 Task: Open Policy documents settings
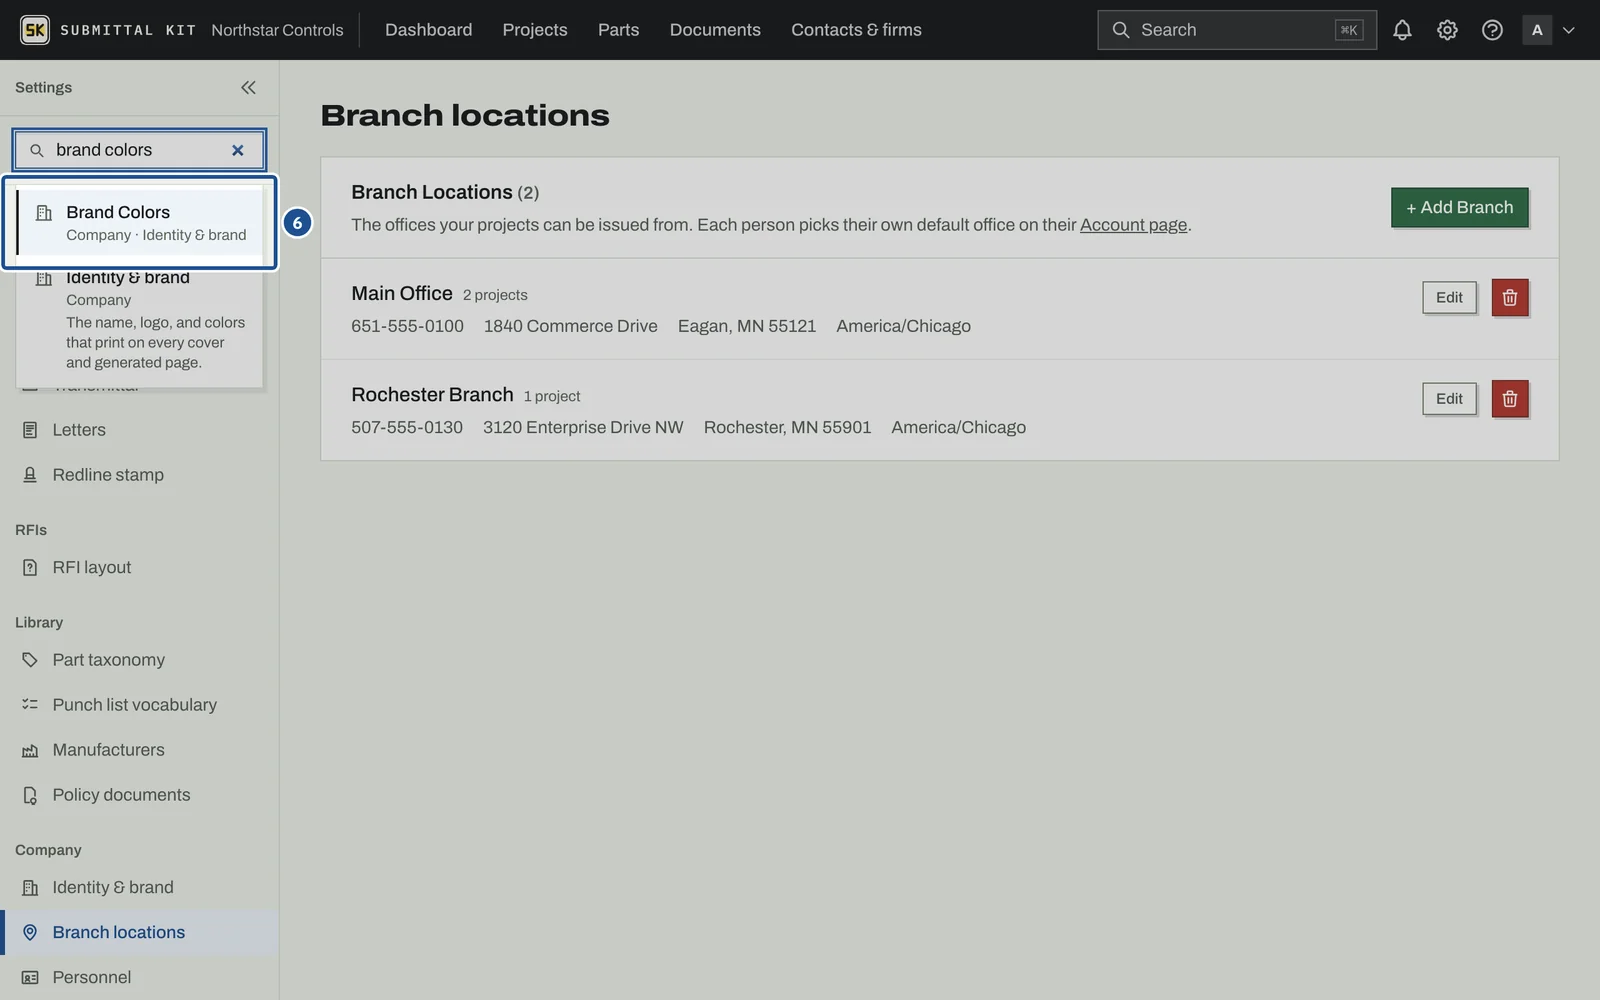[x=139, y=795]
